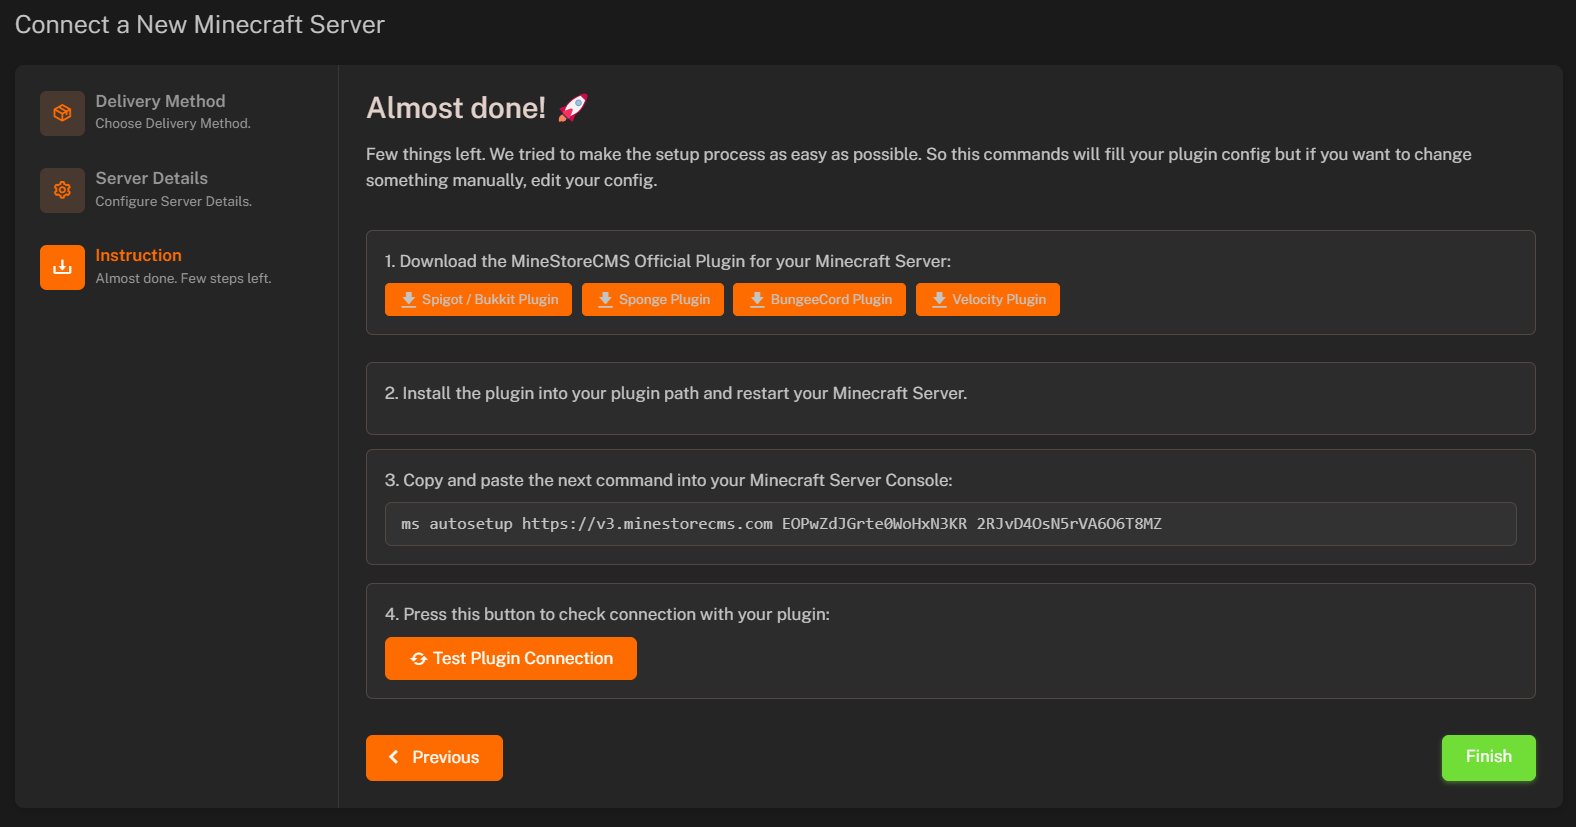Open the Delivery Method step title
The width and height of the screenshot is (1576, 827).
tap(160, 101)
